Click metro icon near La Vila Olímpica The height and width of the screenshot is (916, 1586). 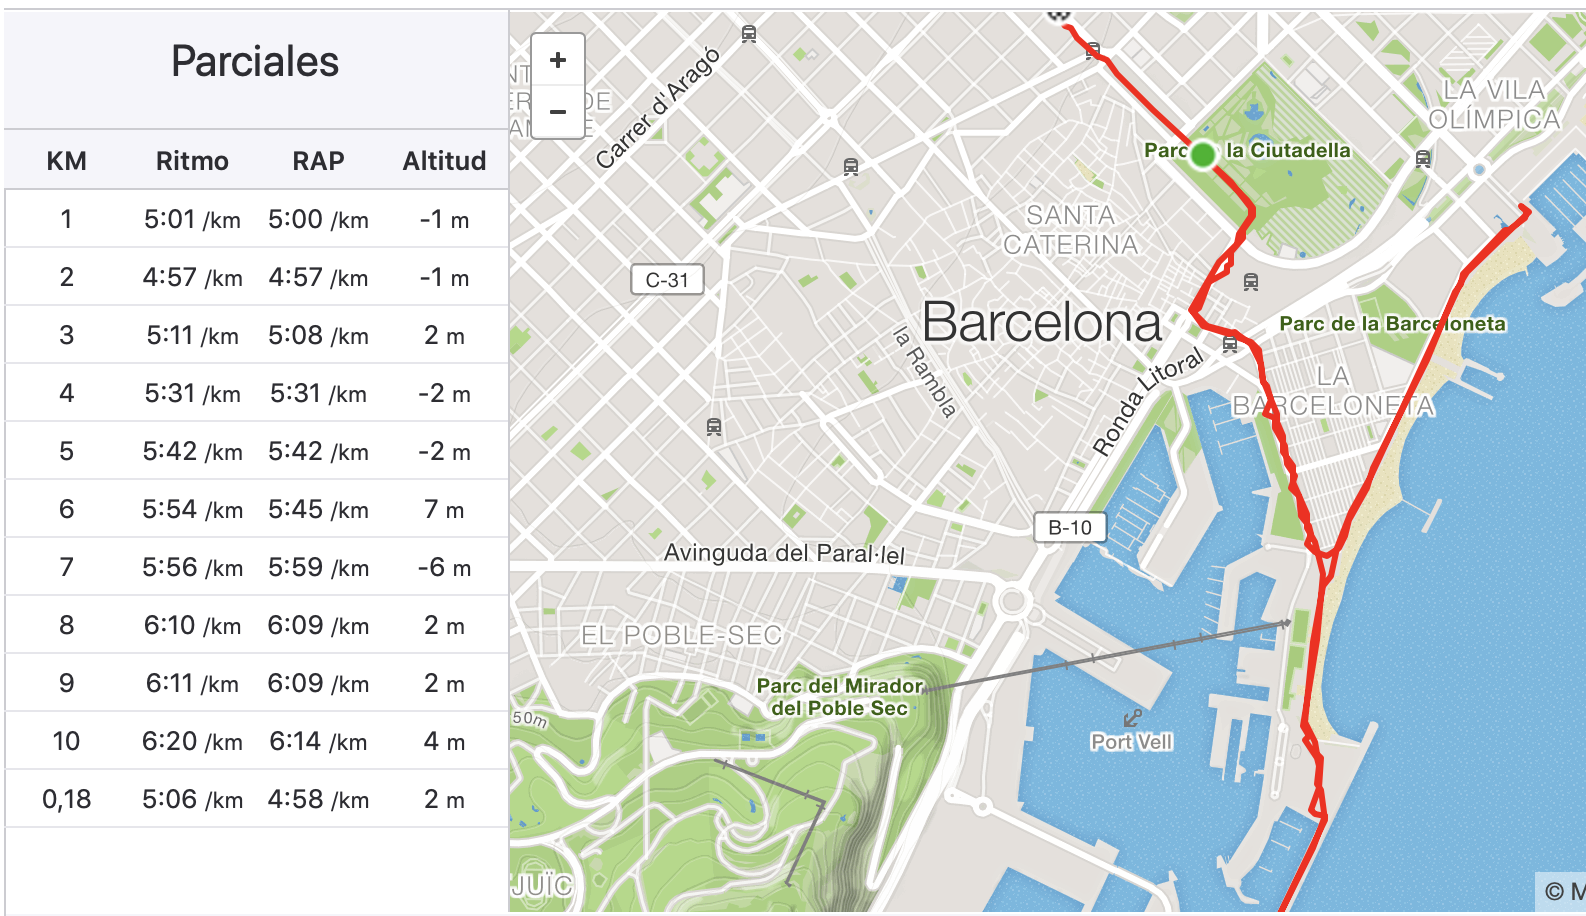tap(1423, 158)
